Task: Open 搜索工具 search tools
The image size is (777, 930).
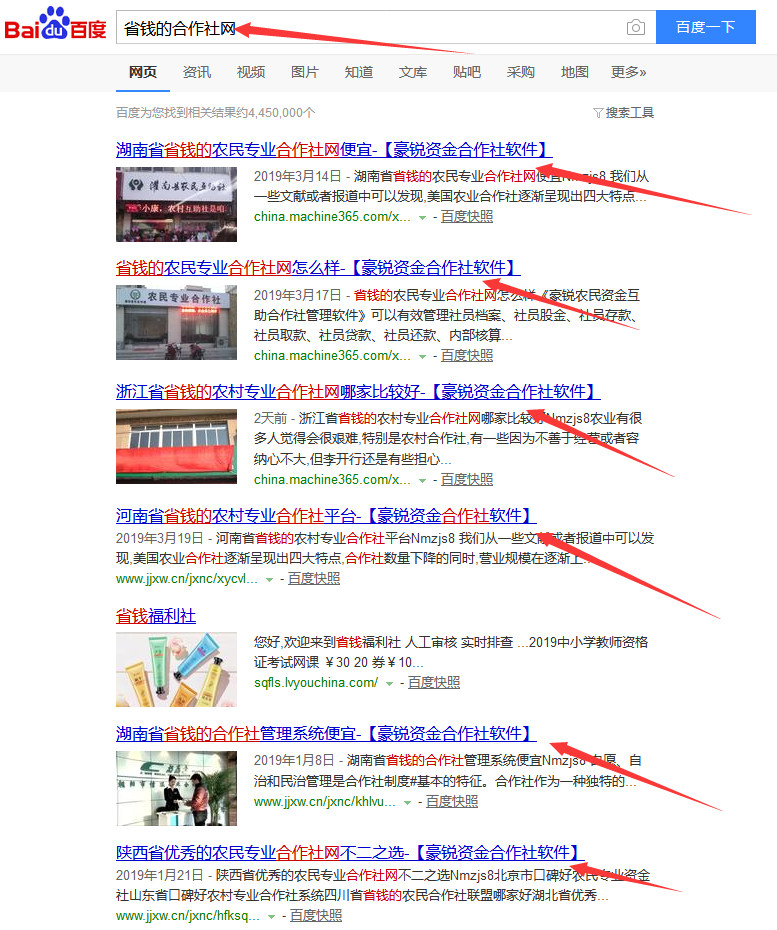Action: [629, 113]
